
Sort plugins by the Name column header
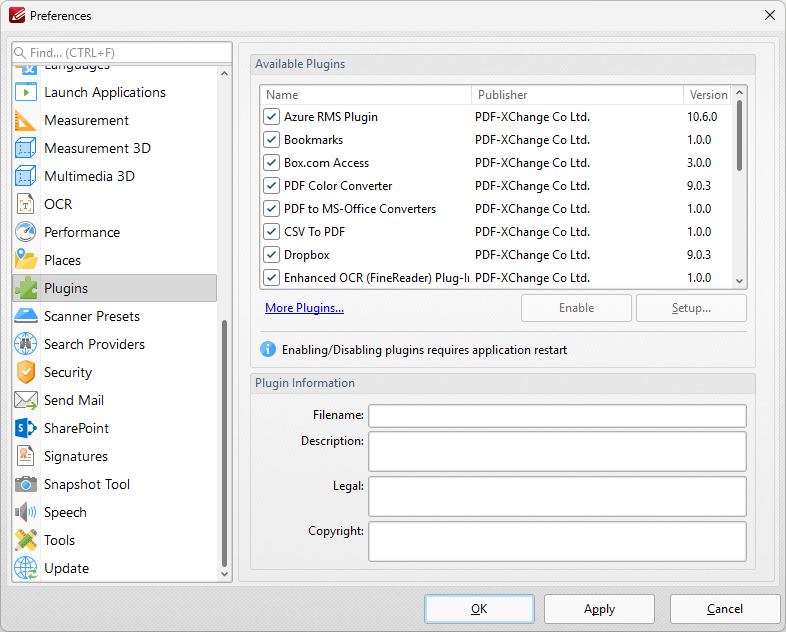pos(366,95)
